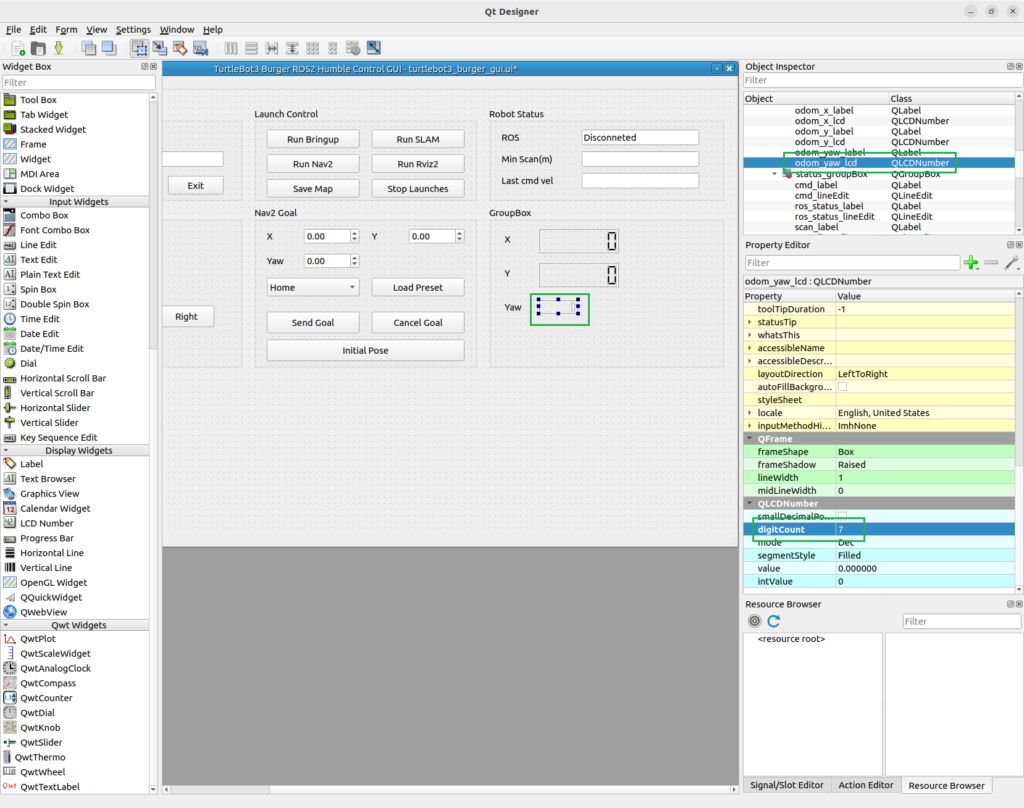Collapse status_groupBox in Object Inspector
The image size is (1024, 808).
[x=775, y=174]
